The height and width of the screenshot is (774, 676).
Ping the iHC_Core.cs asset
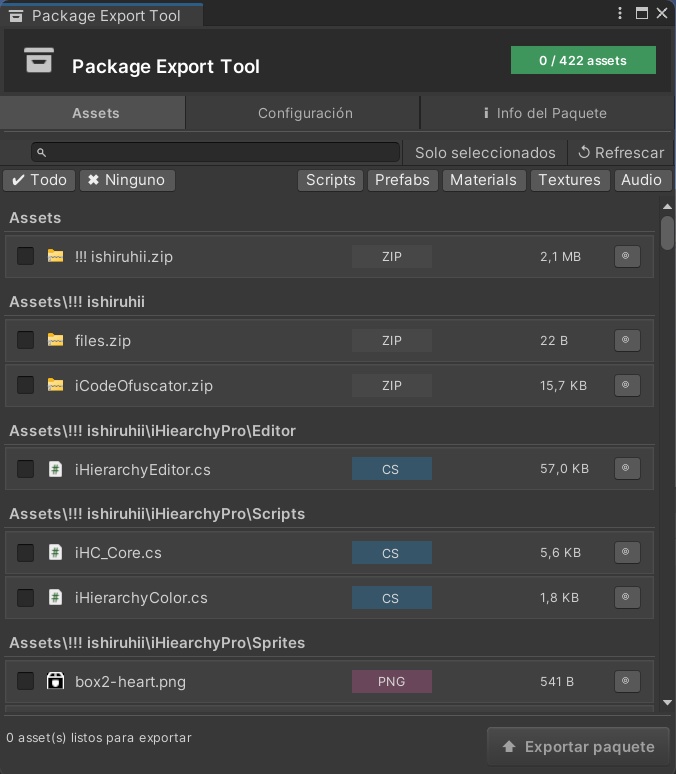[627, 552]
